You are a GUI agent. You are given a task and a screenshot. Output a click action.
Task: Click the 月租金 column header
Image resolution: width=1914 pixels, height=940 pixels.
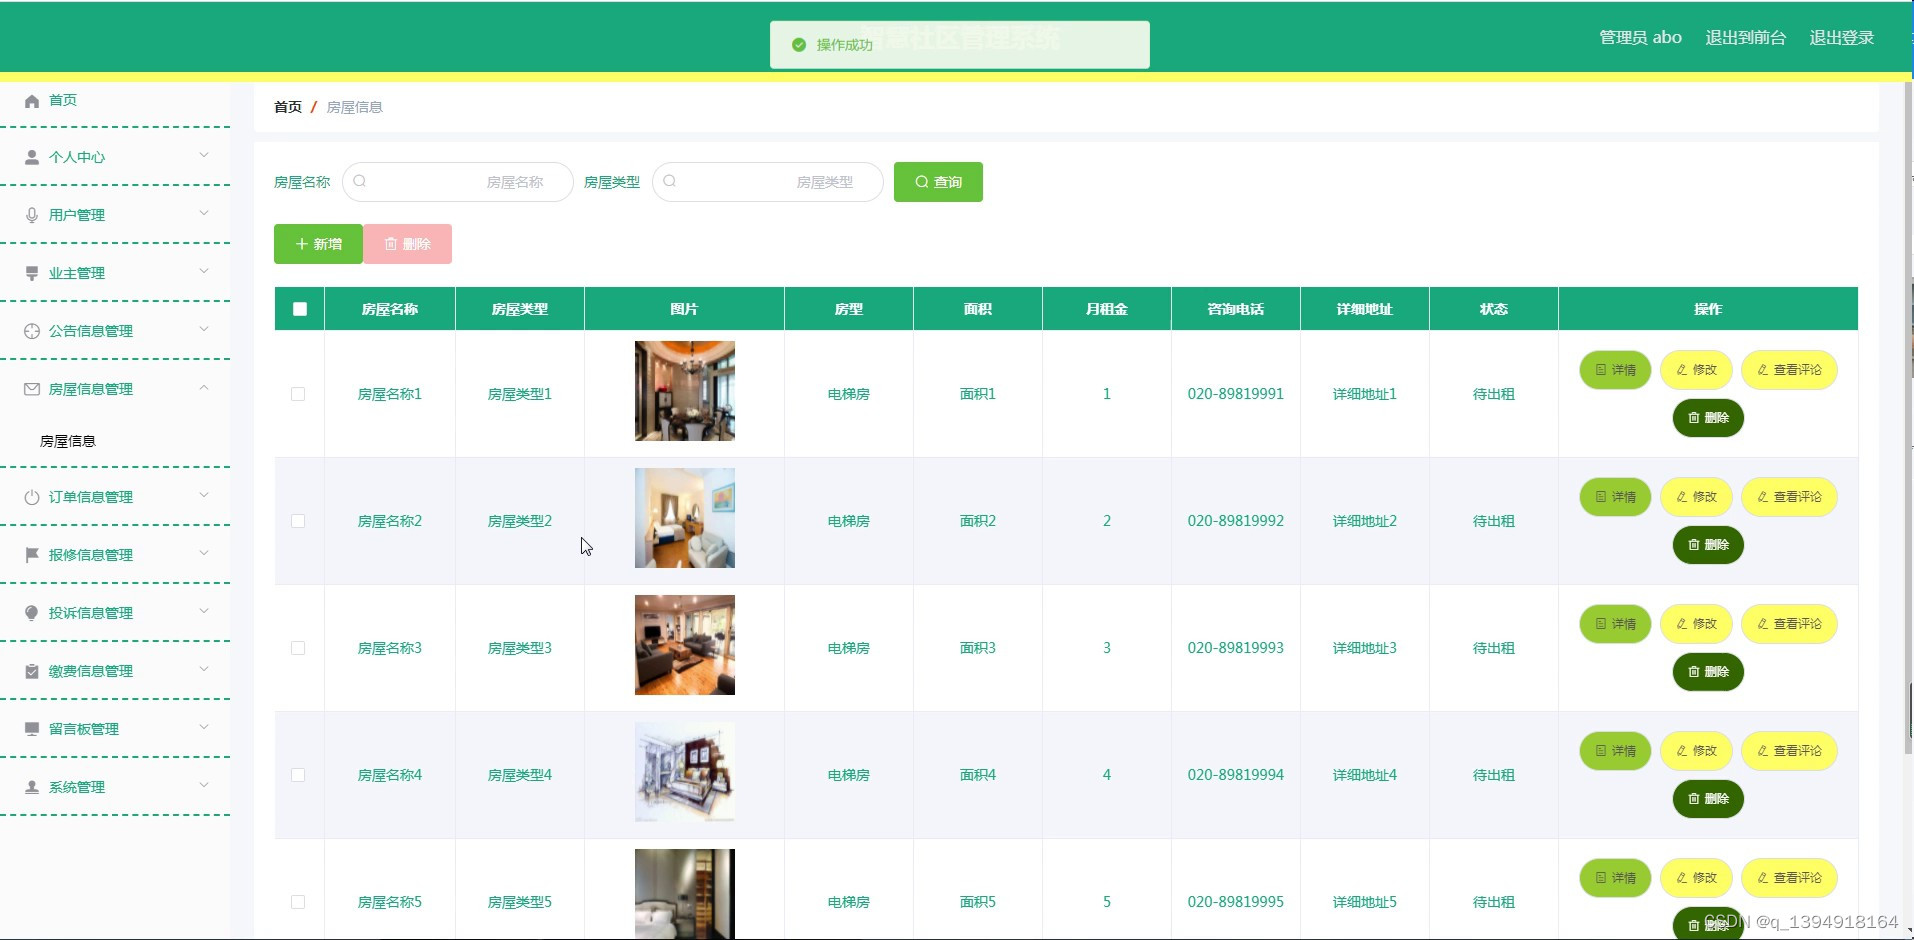[1107, 309]
